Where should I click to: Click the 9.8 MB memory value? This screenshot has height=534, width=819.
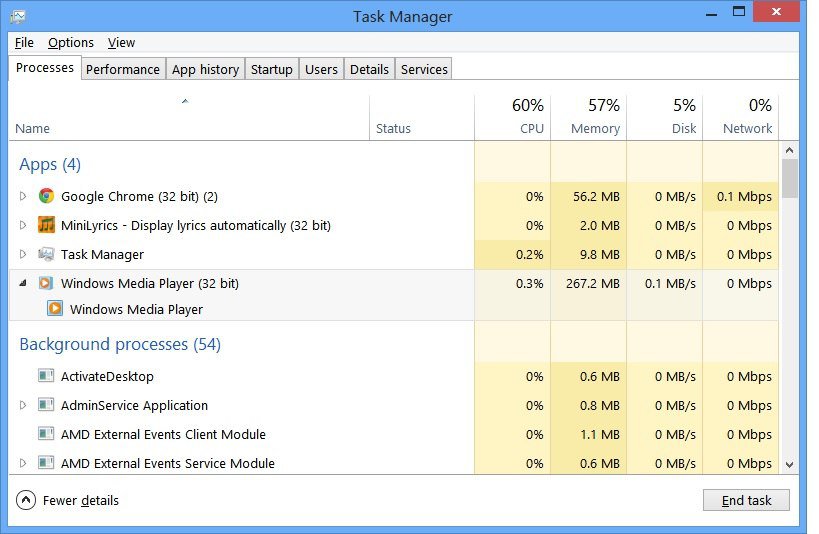click(x=600, y=254)
